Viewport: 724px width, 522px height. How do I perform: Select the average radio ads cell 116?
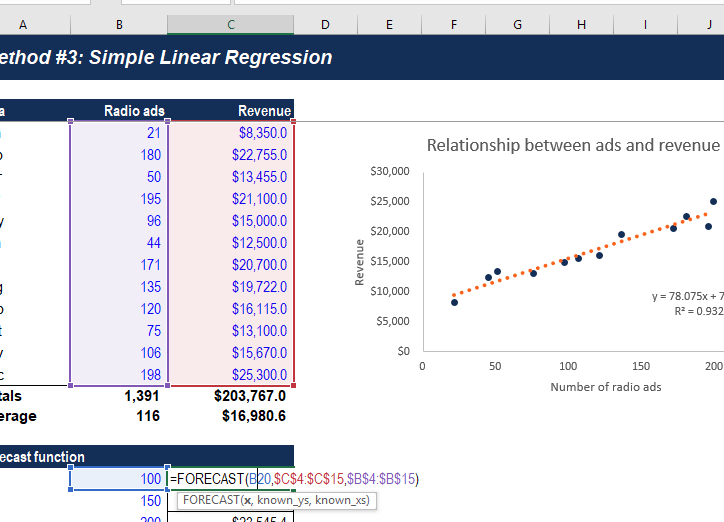pos(119,416)
